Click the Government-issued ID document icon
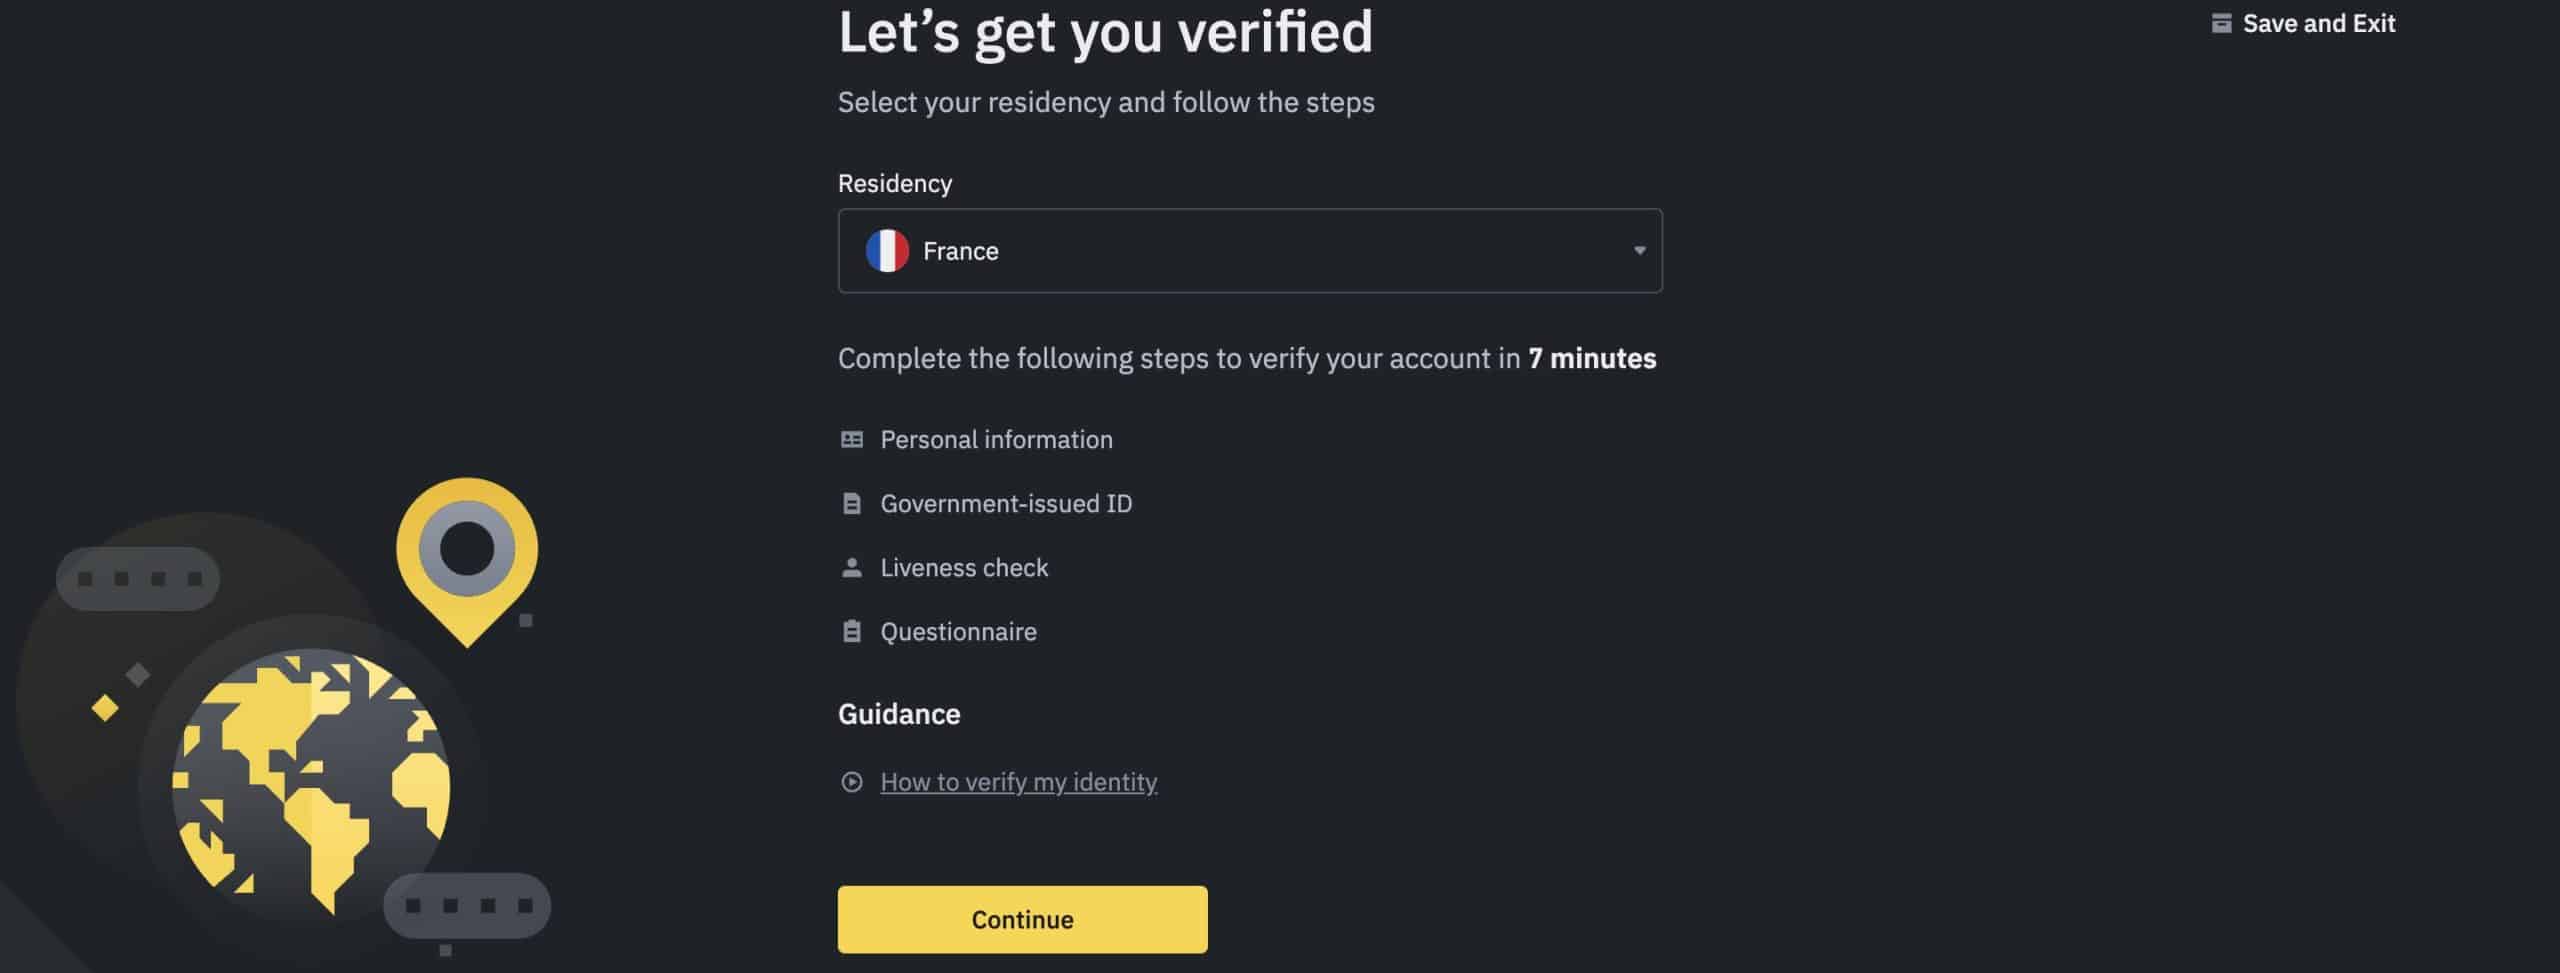The height and width of the screenshot is (973, 2560). click(852, 504)
